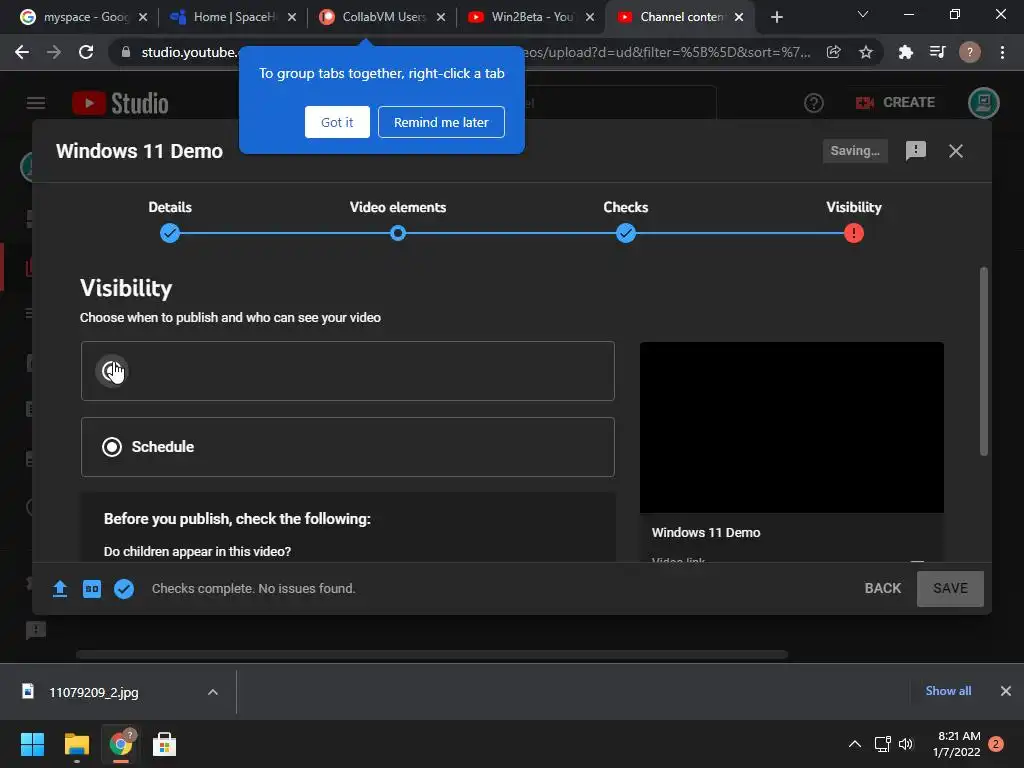
Task: Click the share page icon in address bar
Action: [x=833, y=52]
